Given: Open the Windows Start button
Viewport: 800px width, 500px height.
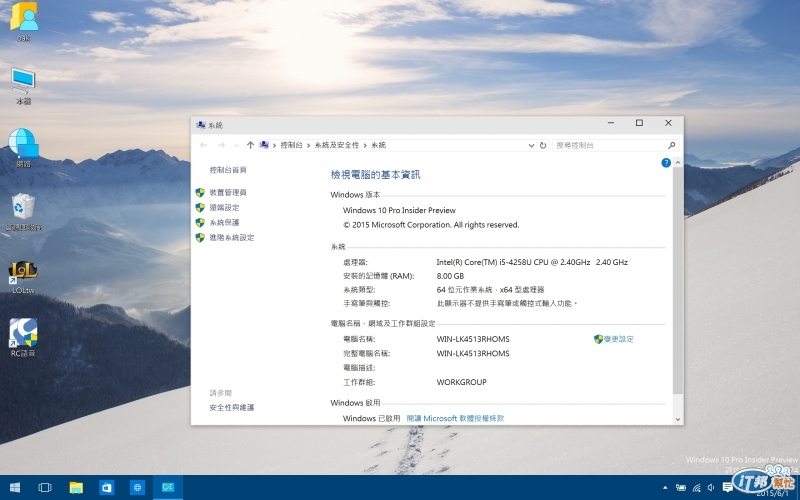Looking at the screenshot, I should 15,488.
